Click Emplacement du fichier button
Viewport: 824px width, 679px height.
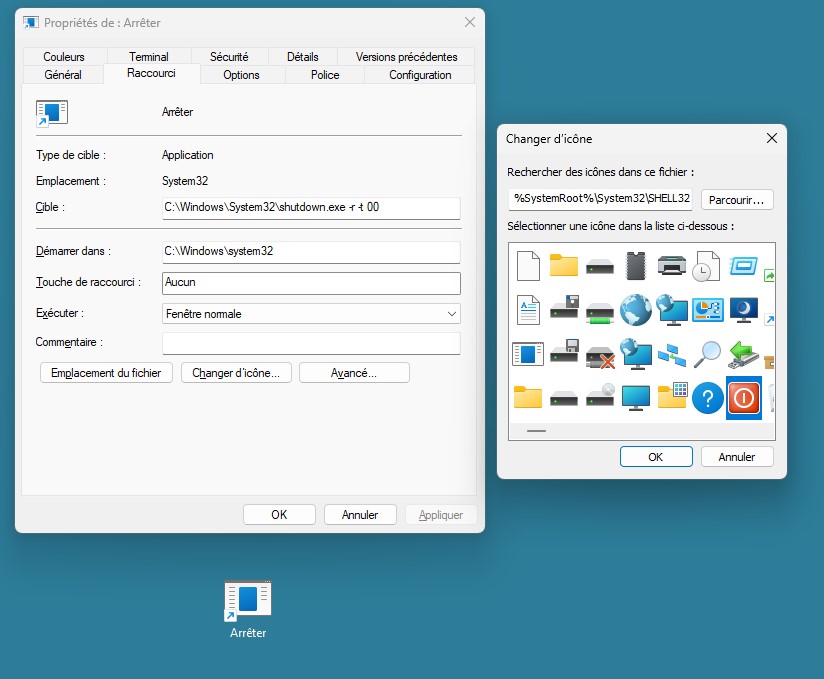point(106,373)
